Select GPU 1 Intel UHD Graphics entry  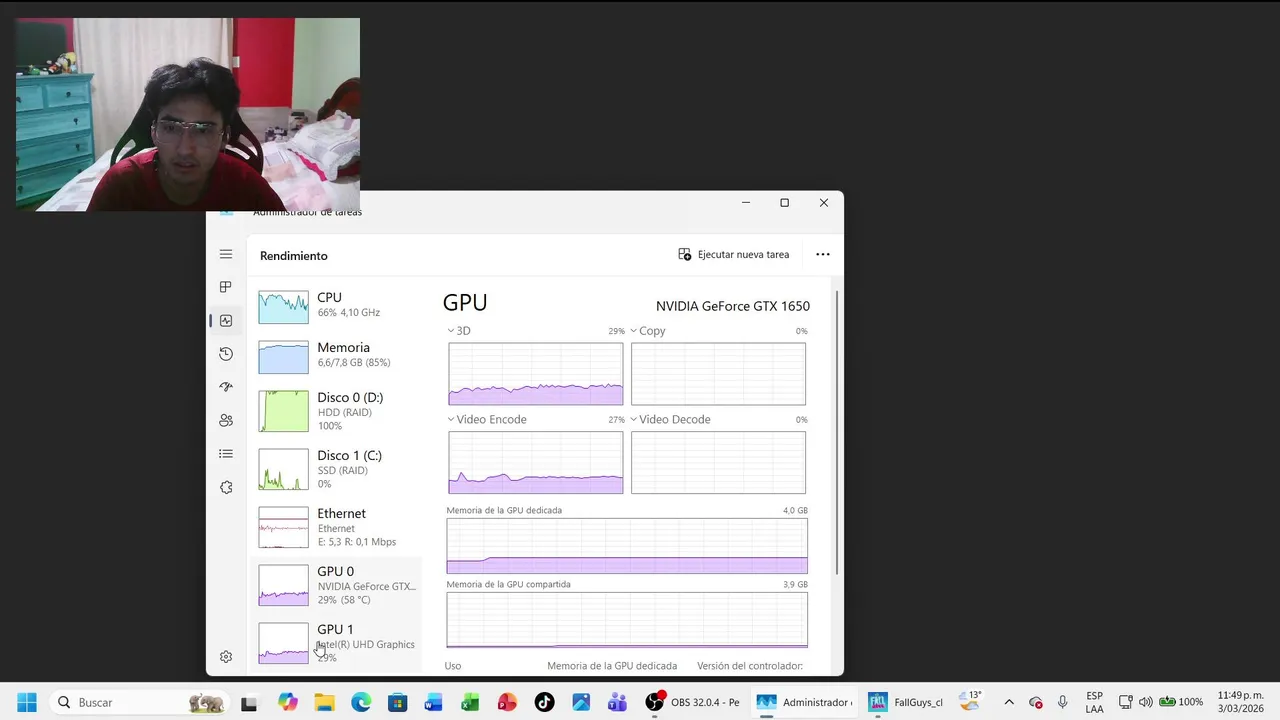pyautogui.click(x=338, y=643)
